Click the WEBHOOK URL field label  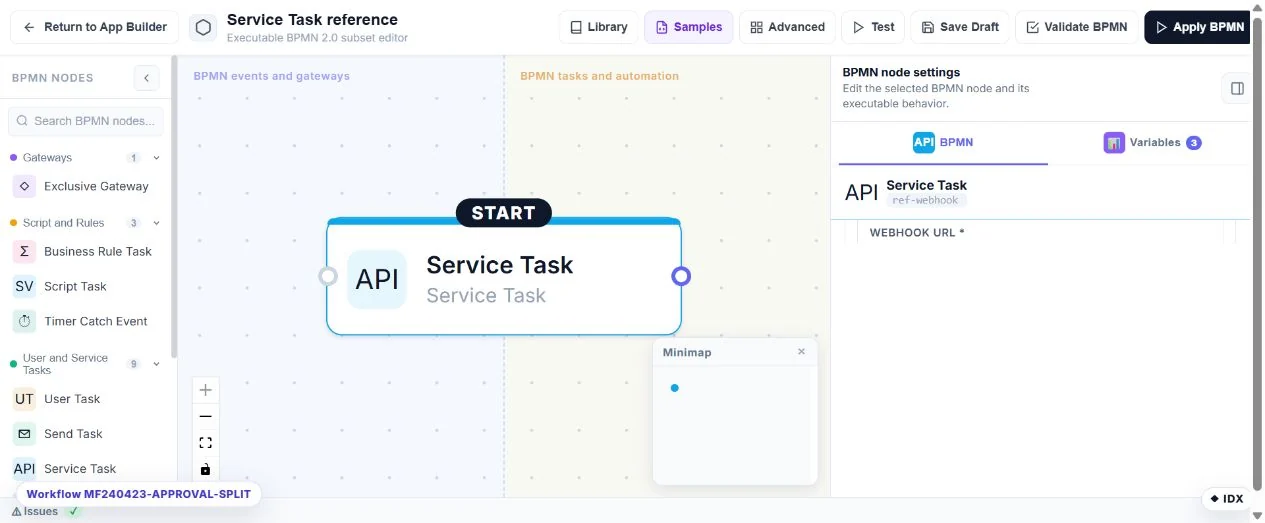point(917,233)
